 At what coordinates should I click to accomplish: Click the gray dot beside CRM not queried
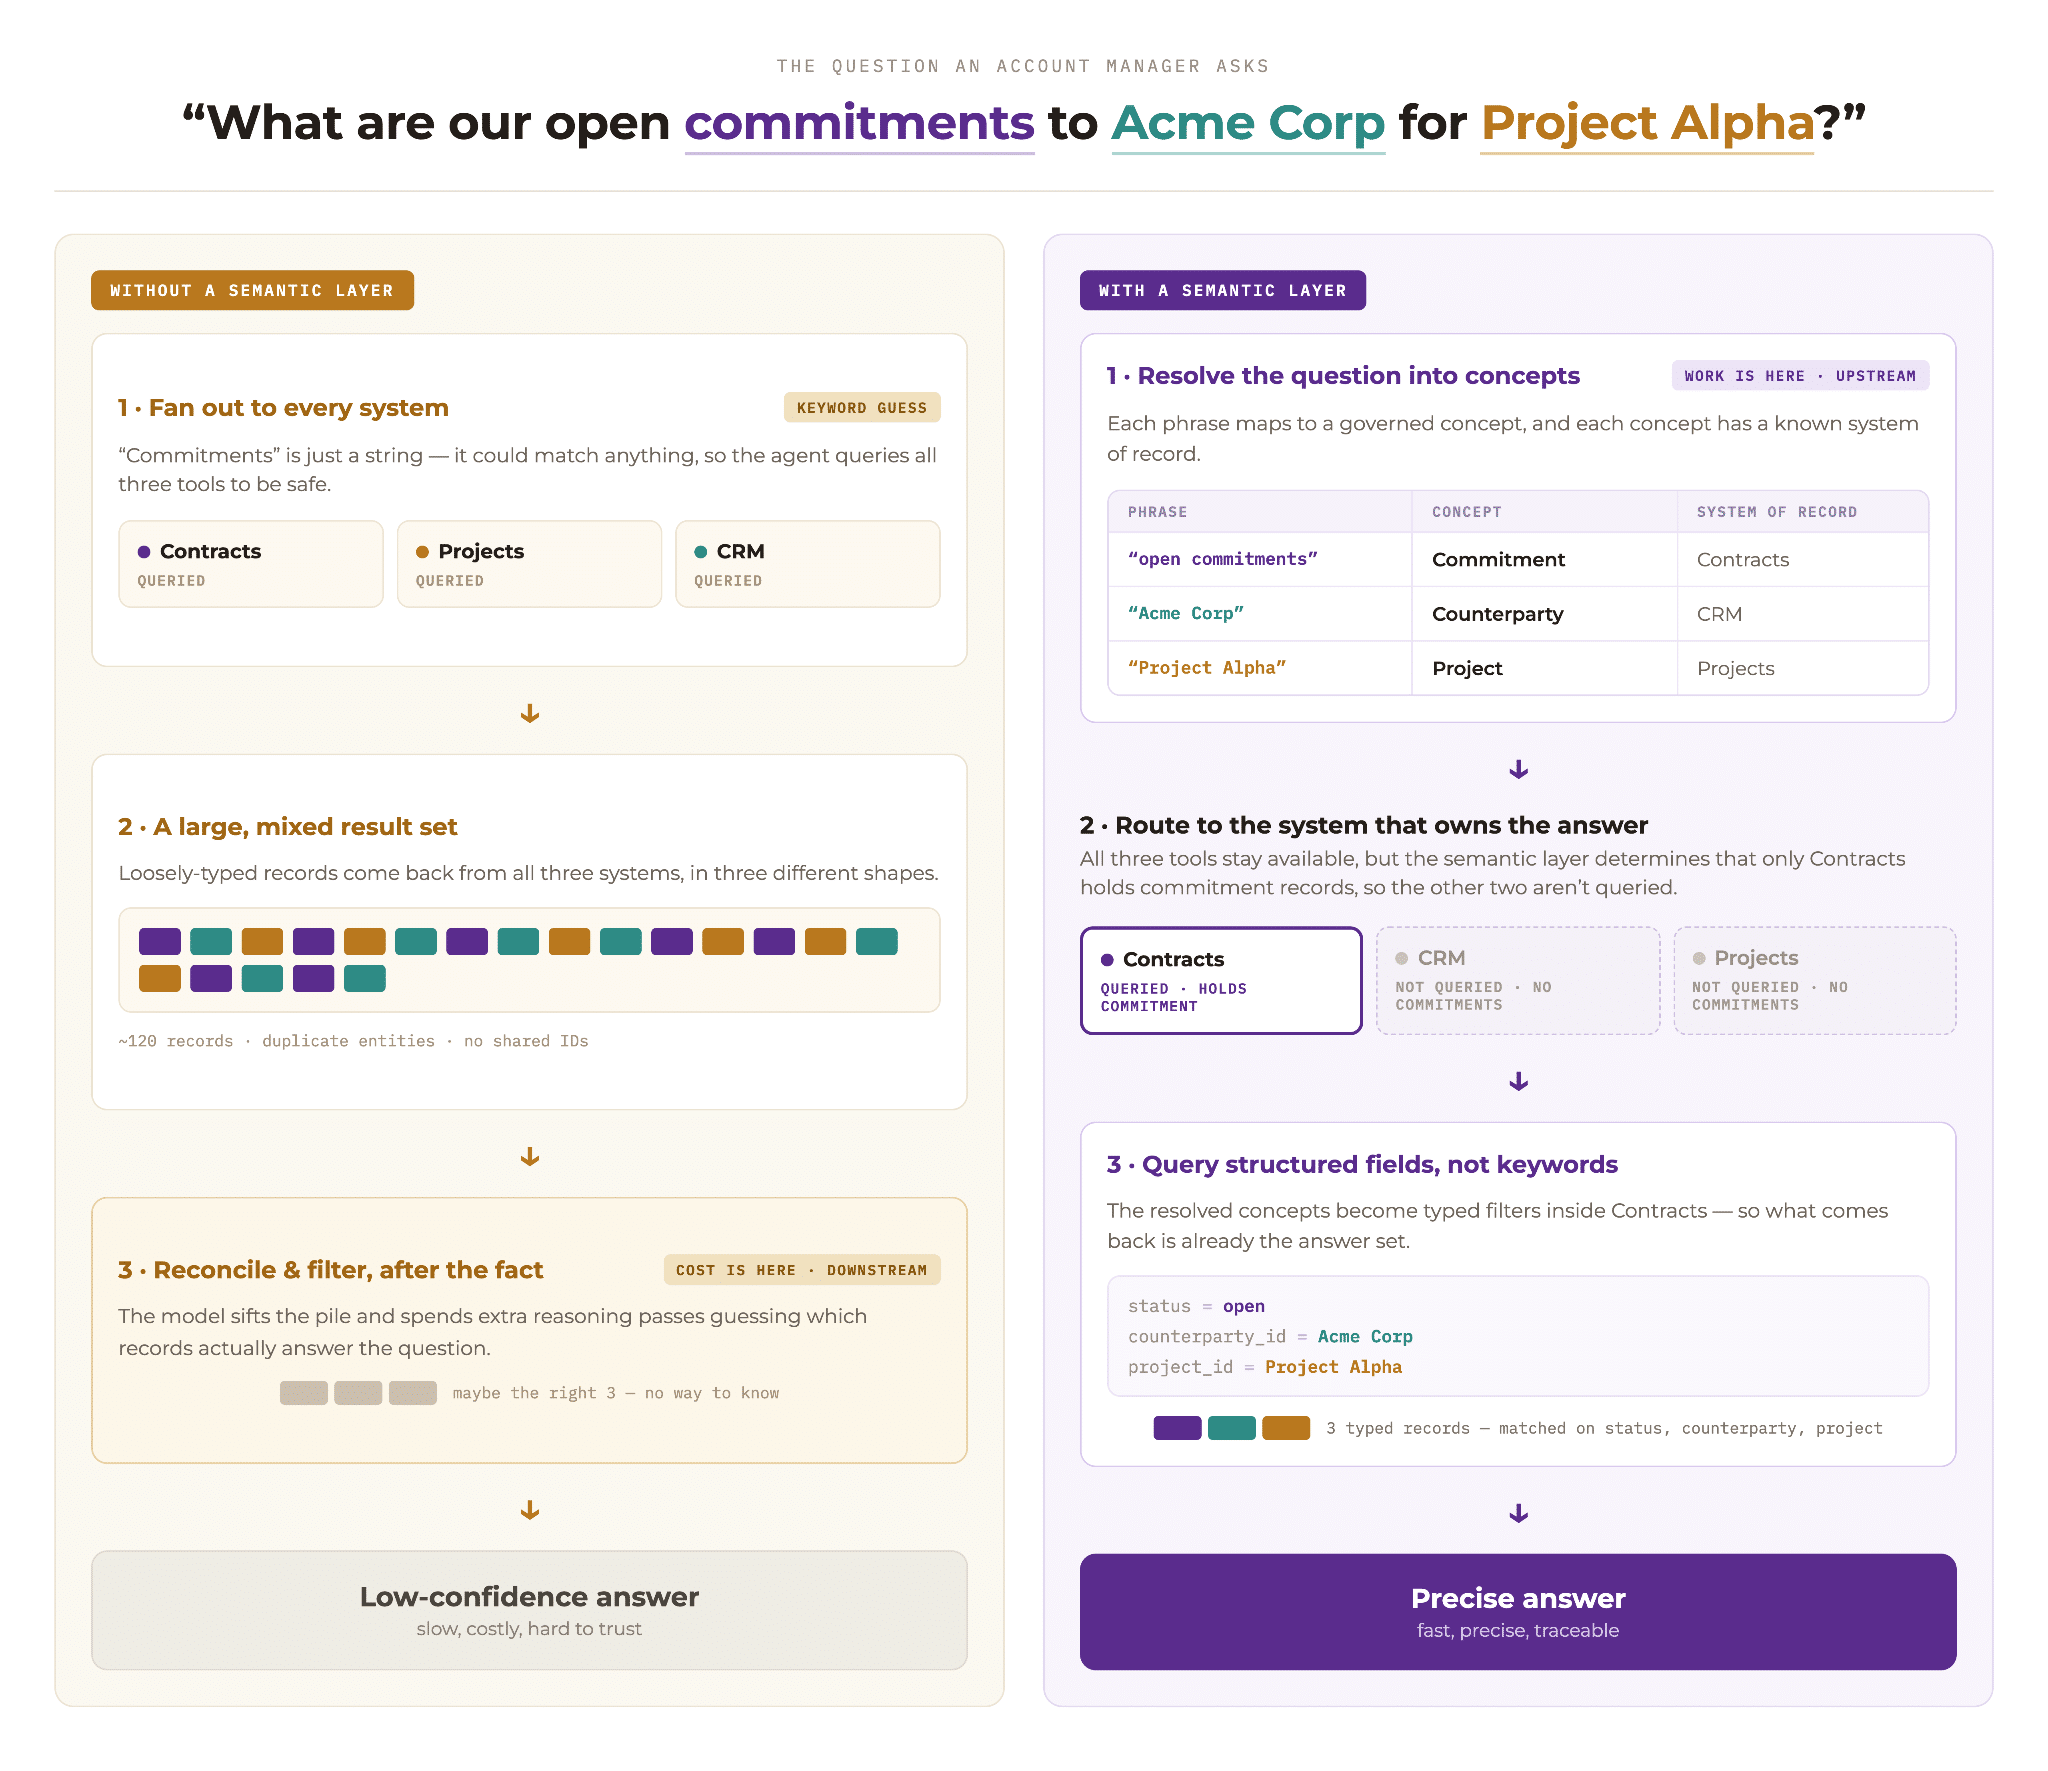point(1402,958)
